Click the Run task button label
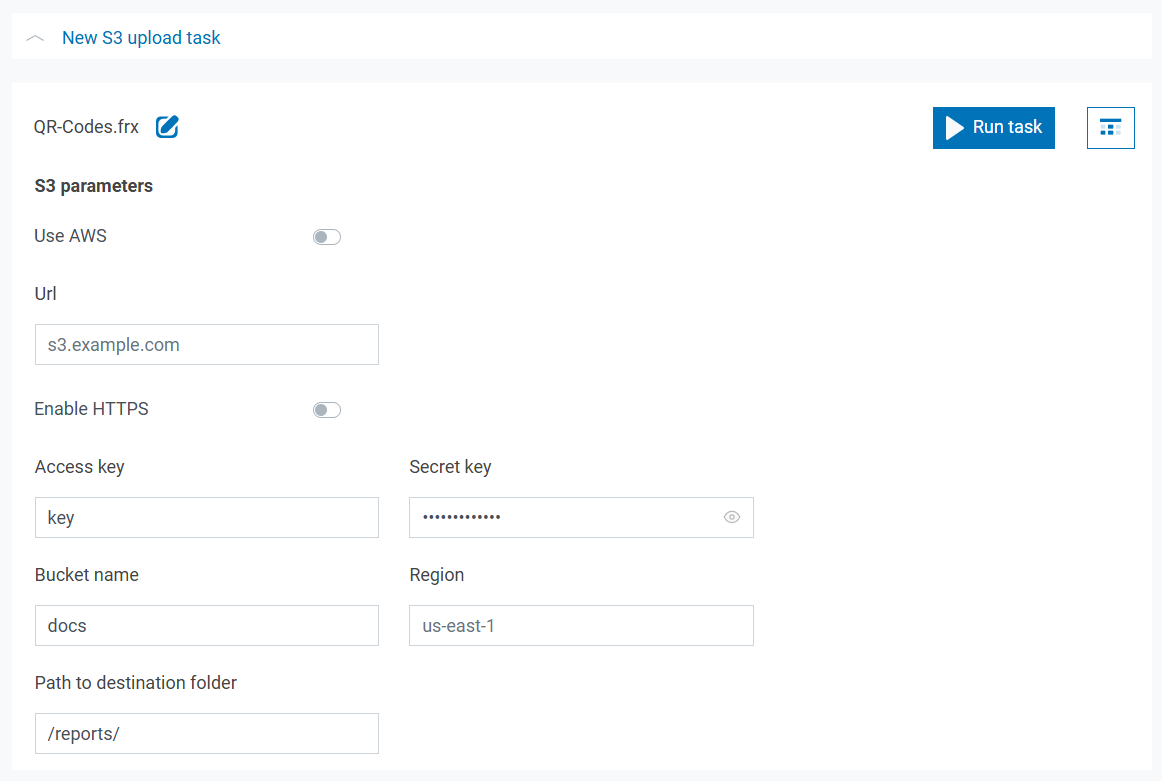 pos(1007,127)
